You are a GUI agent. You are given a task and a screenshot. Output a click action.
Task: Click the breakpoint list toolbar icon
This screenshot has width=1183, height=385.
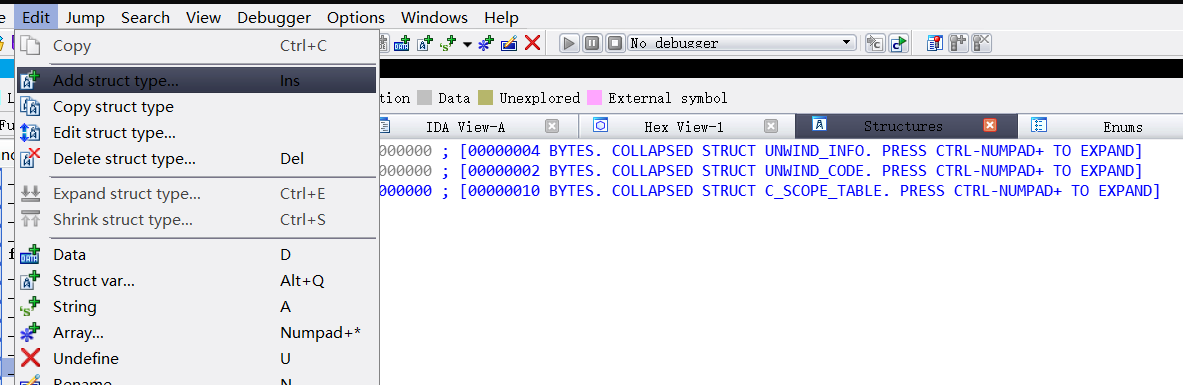pos(936,43)
